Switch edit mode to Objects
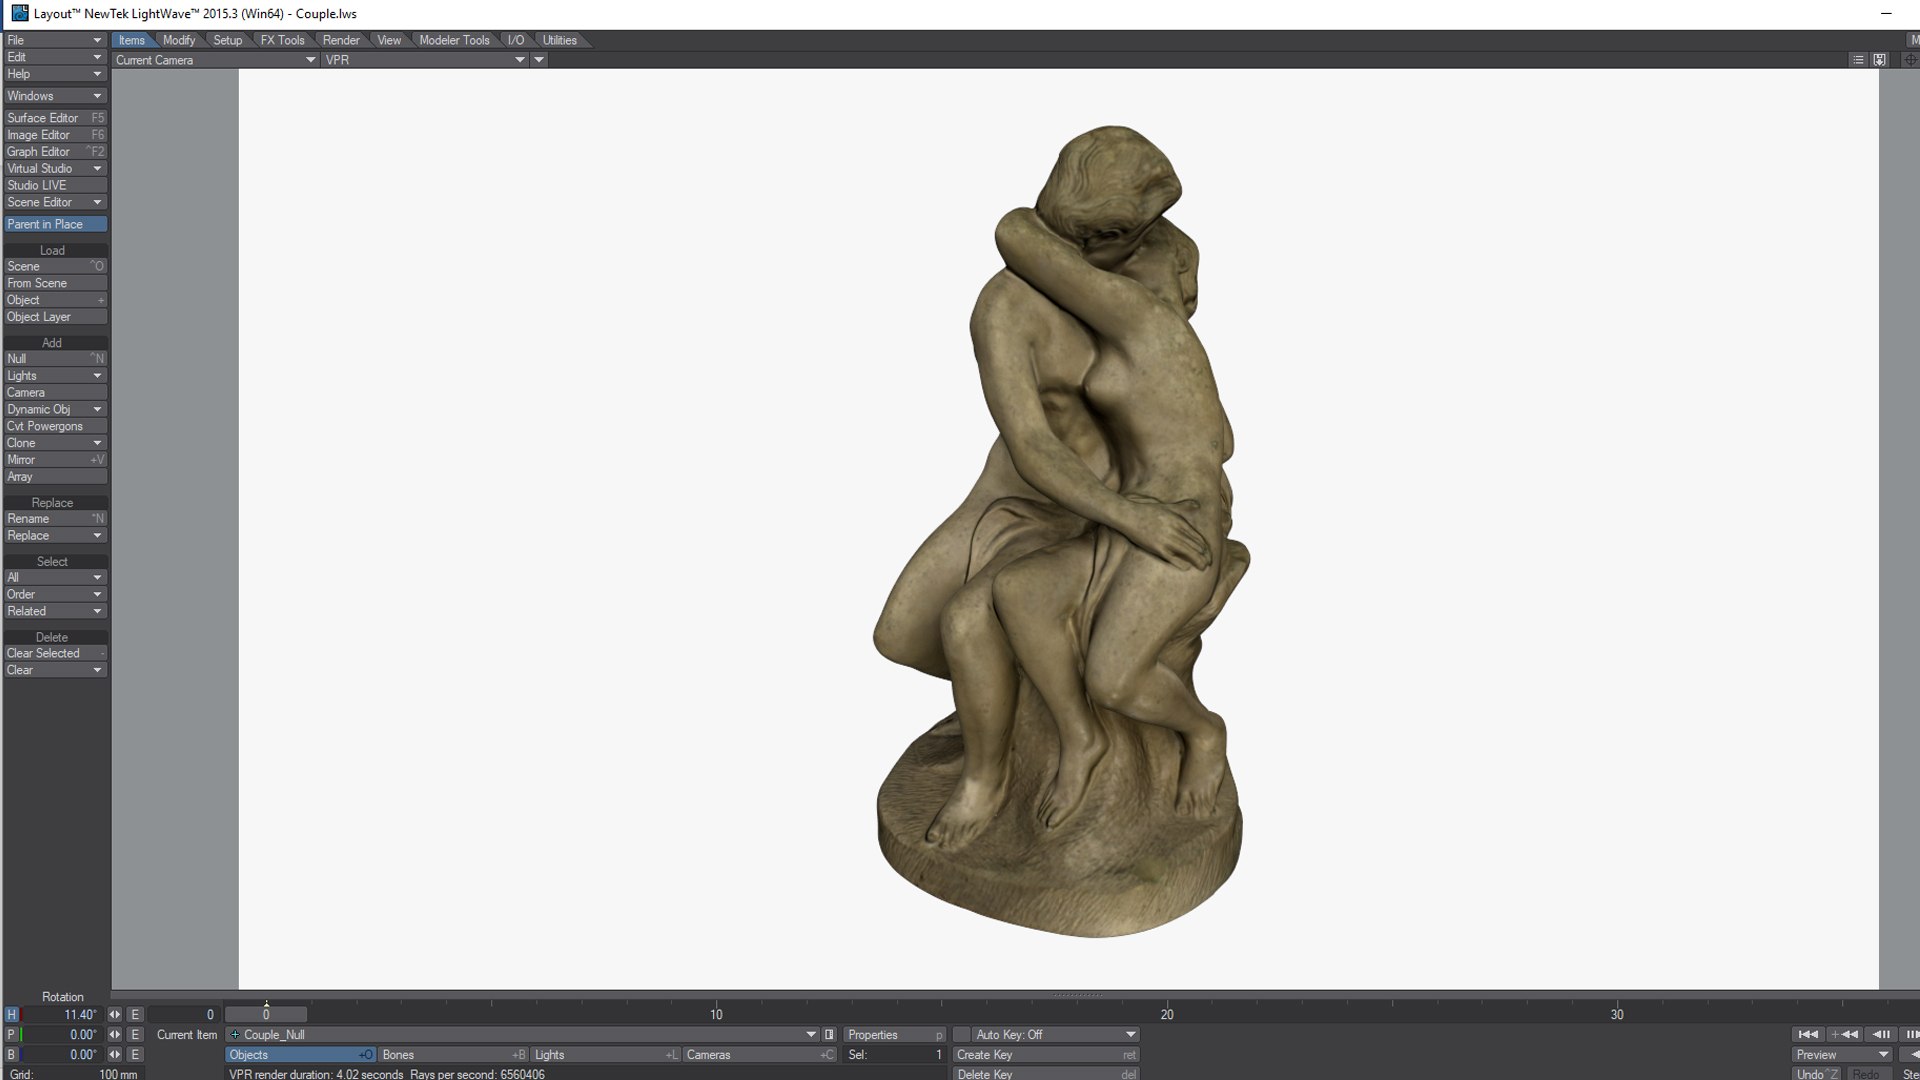The width and height of the screenshot is (1920, 1080). click(300, 1054)
